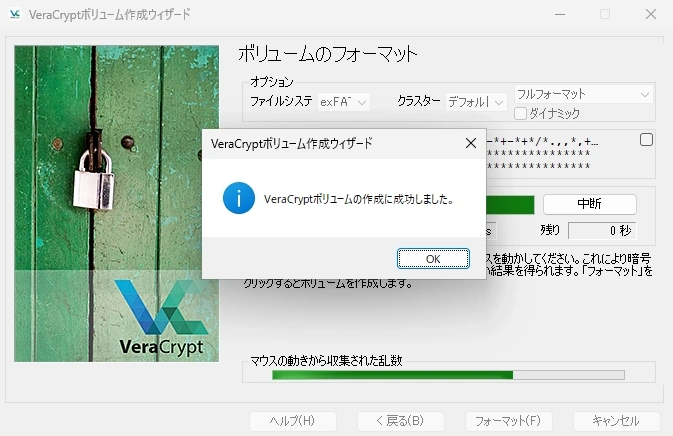Viewport: 673px width, 436px height.
Task: Click the mouse randomness progress bar
Action: [448, 375]
